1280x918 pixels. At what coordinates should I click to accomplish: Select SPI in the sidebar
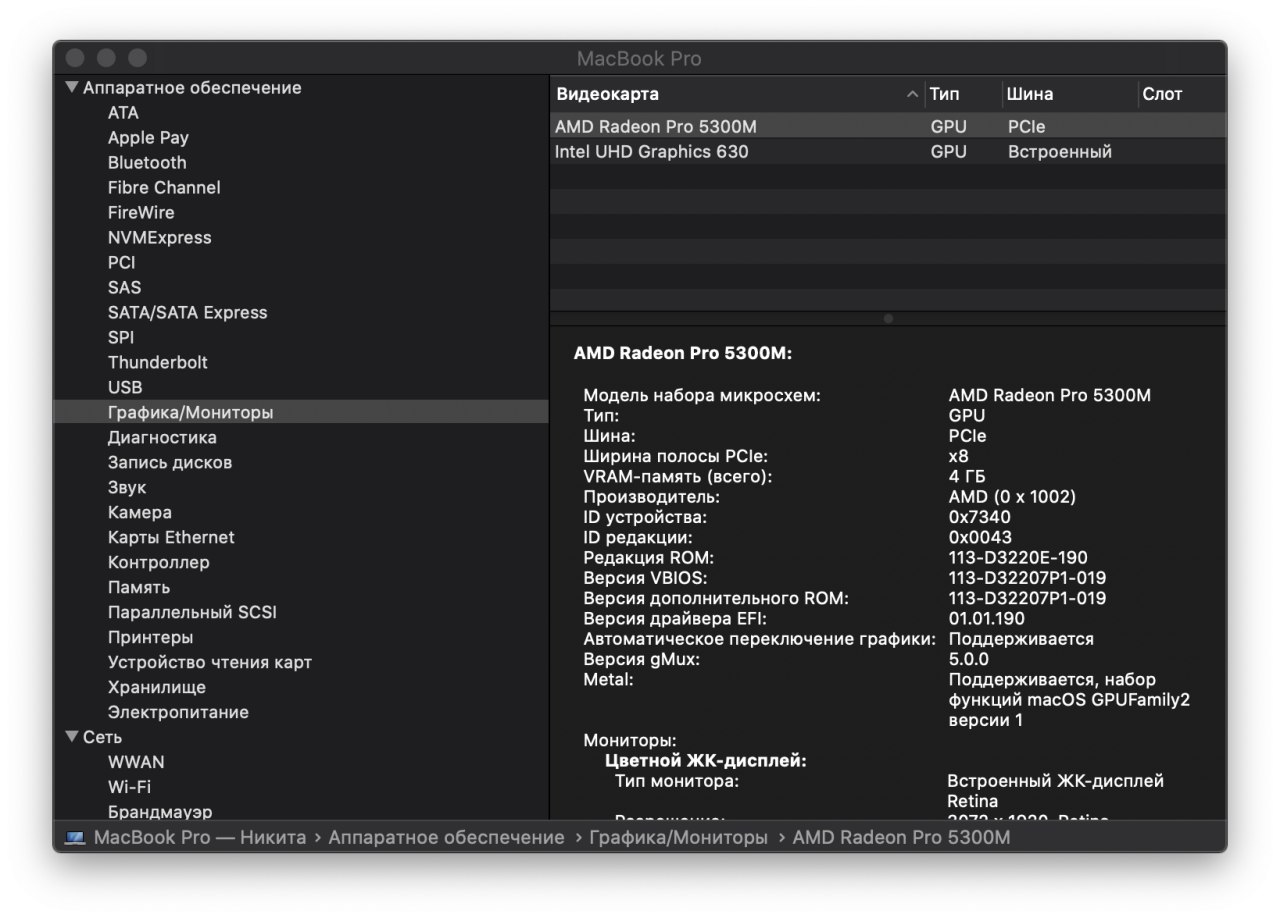[x=120, y=337]
